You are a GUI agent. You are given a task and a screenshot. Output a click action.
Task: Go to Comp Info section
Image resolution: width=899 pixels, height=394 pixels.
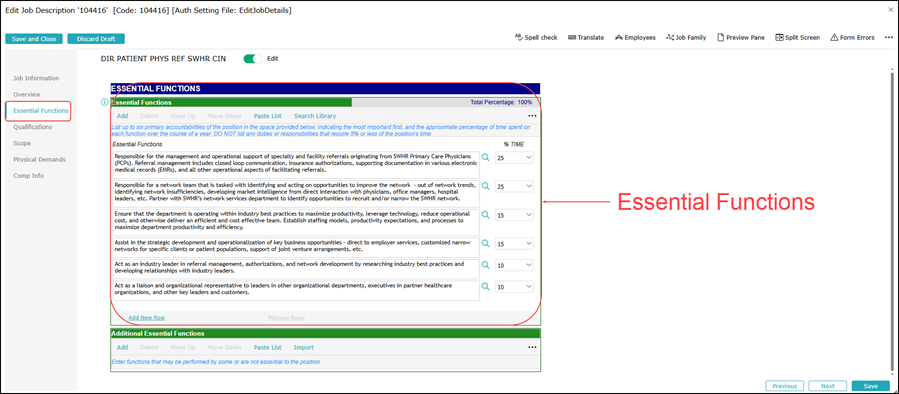coord(29,175)
